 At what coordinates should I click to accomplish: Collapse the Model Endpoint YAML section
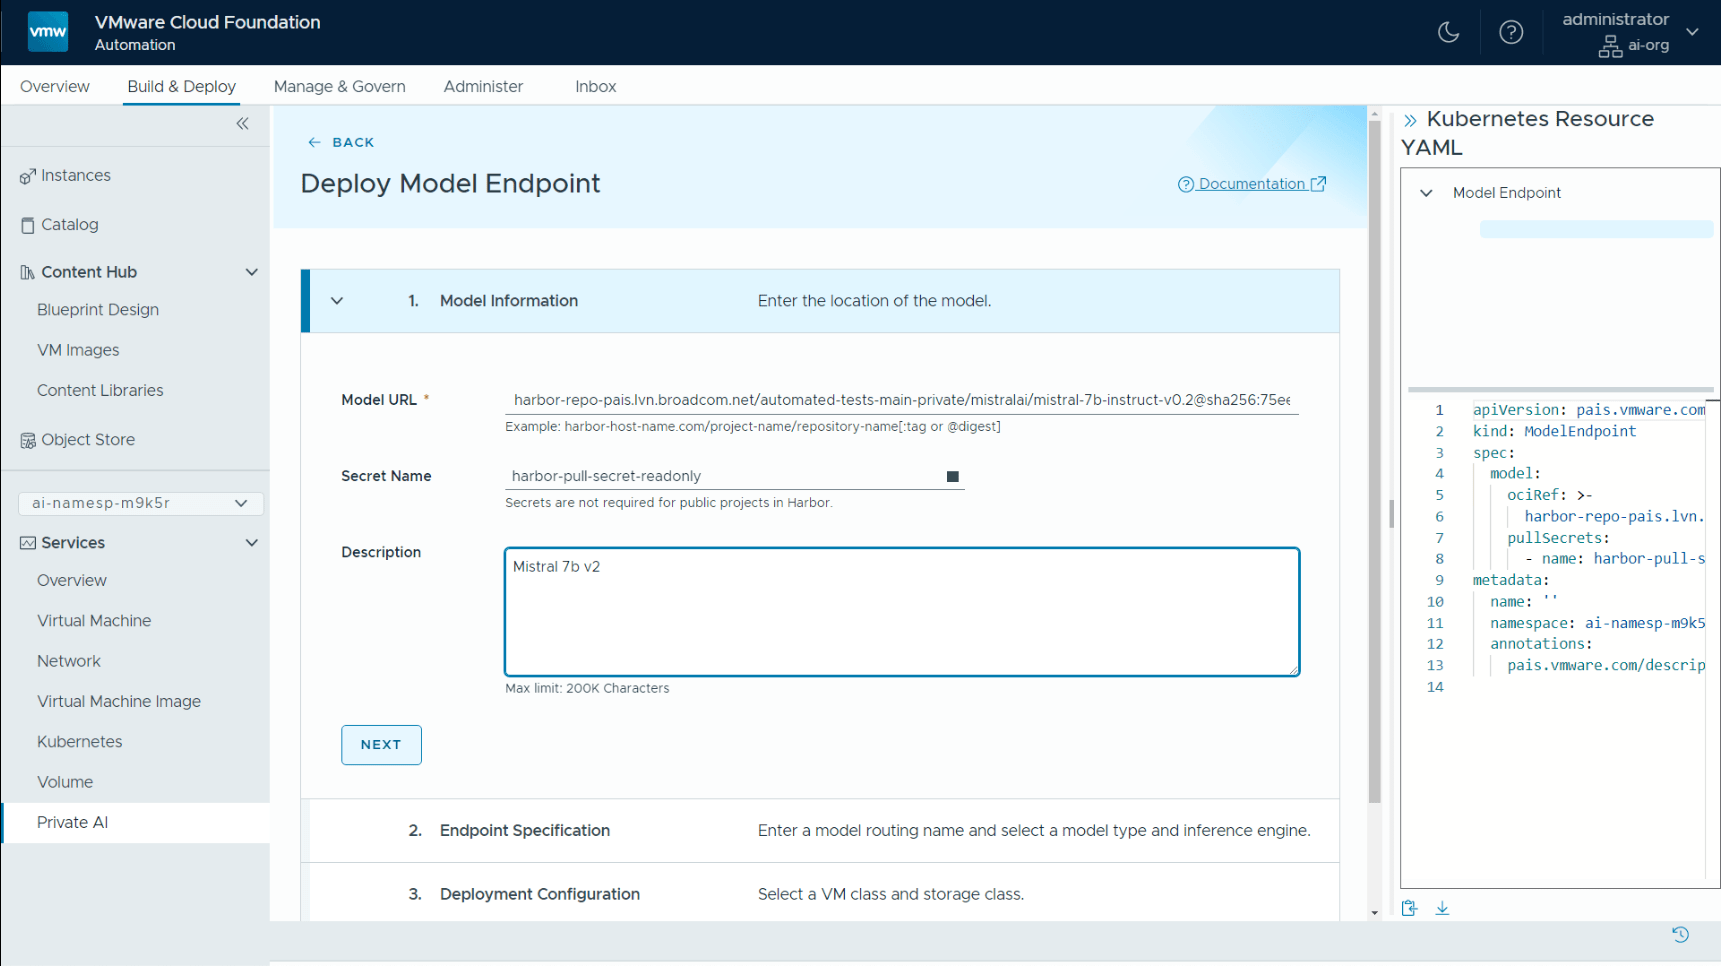(x=1426, y=192)
